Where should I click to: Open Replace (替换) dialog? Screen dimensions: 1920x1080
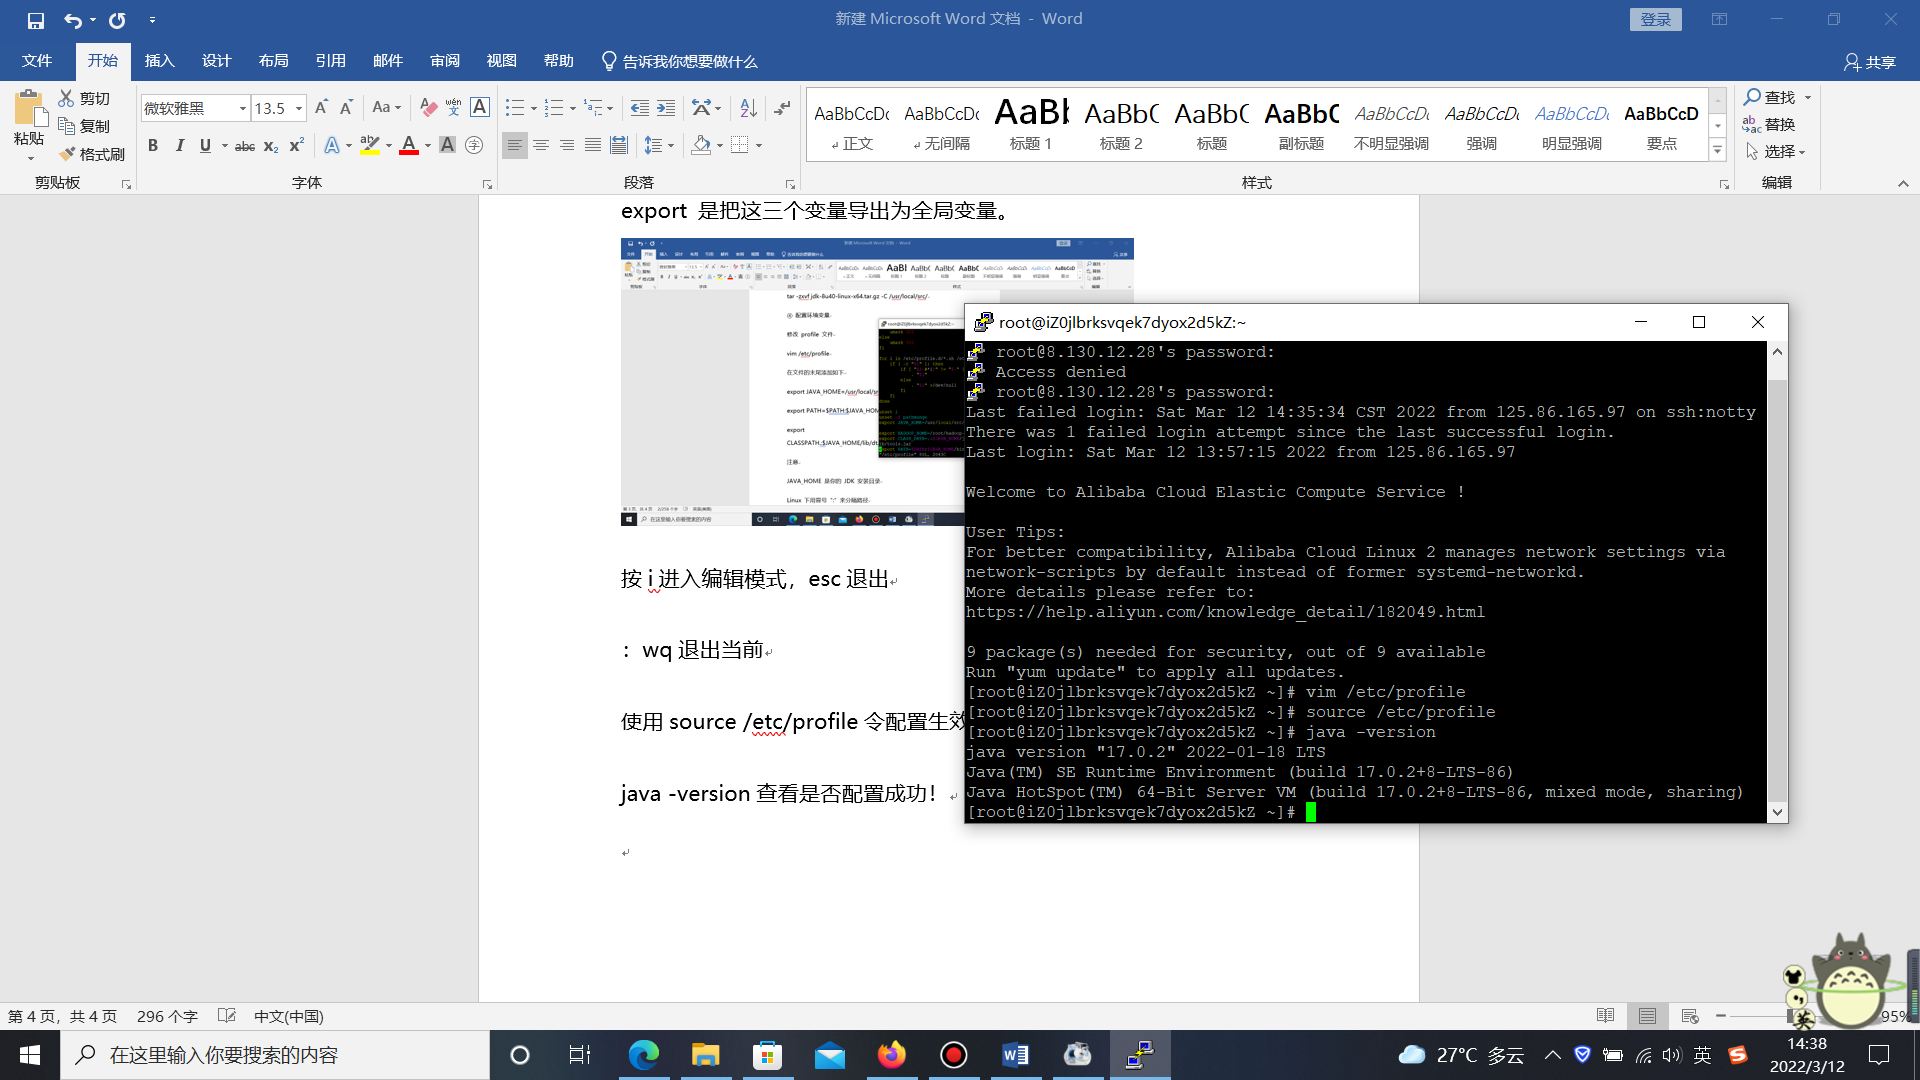coord(1770,124)
